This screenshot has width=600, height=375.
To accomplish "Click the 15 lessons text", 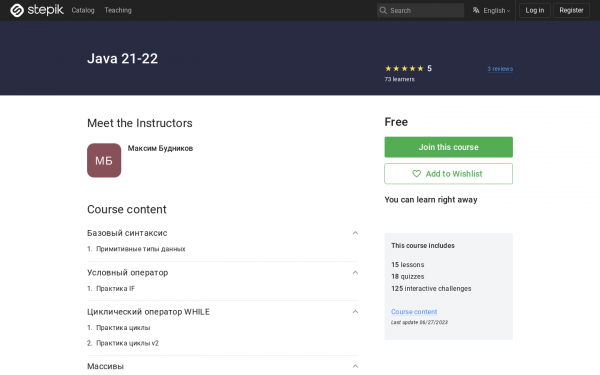I will tap(408, 265).
